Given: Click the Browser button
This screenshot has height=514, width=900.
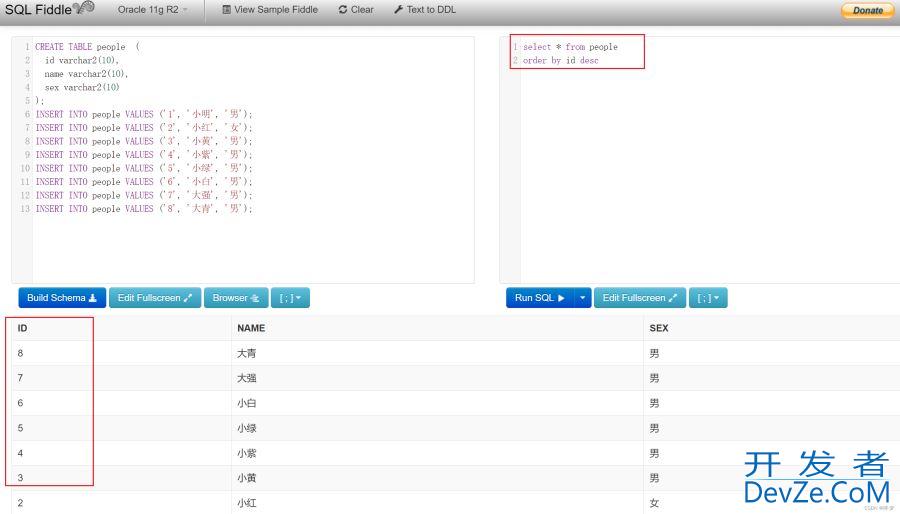Looking at the screenshot, I should pos(236,298).
